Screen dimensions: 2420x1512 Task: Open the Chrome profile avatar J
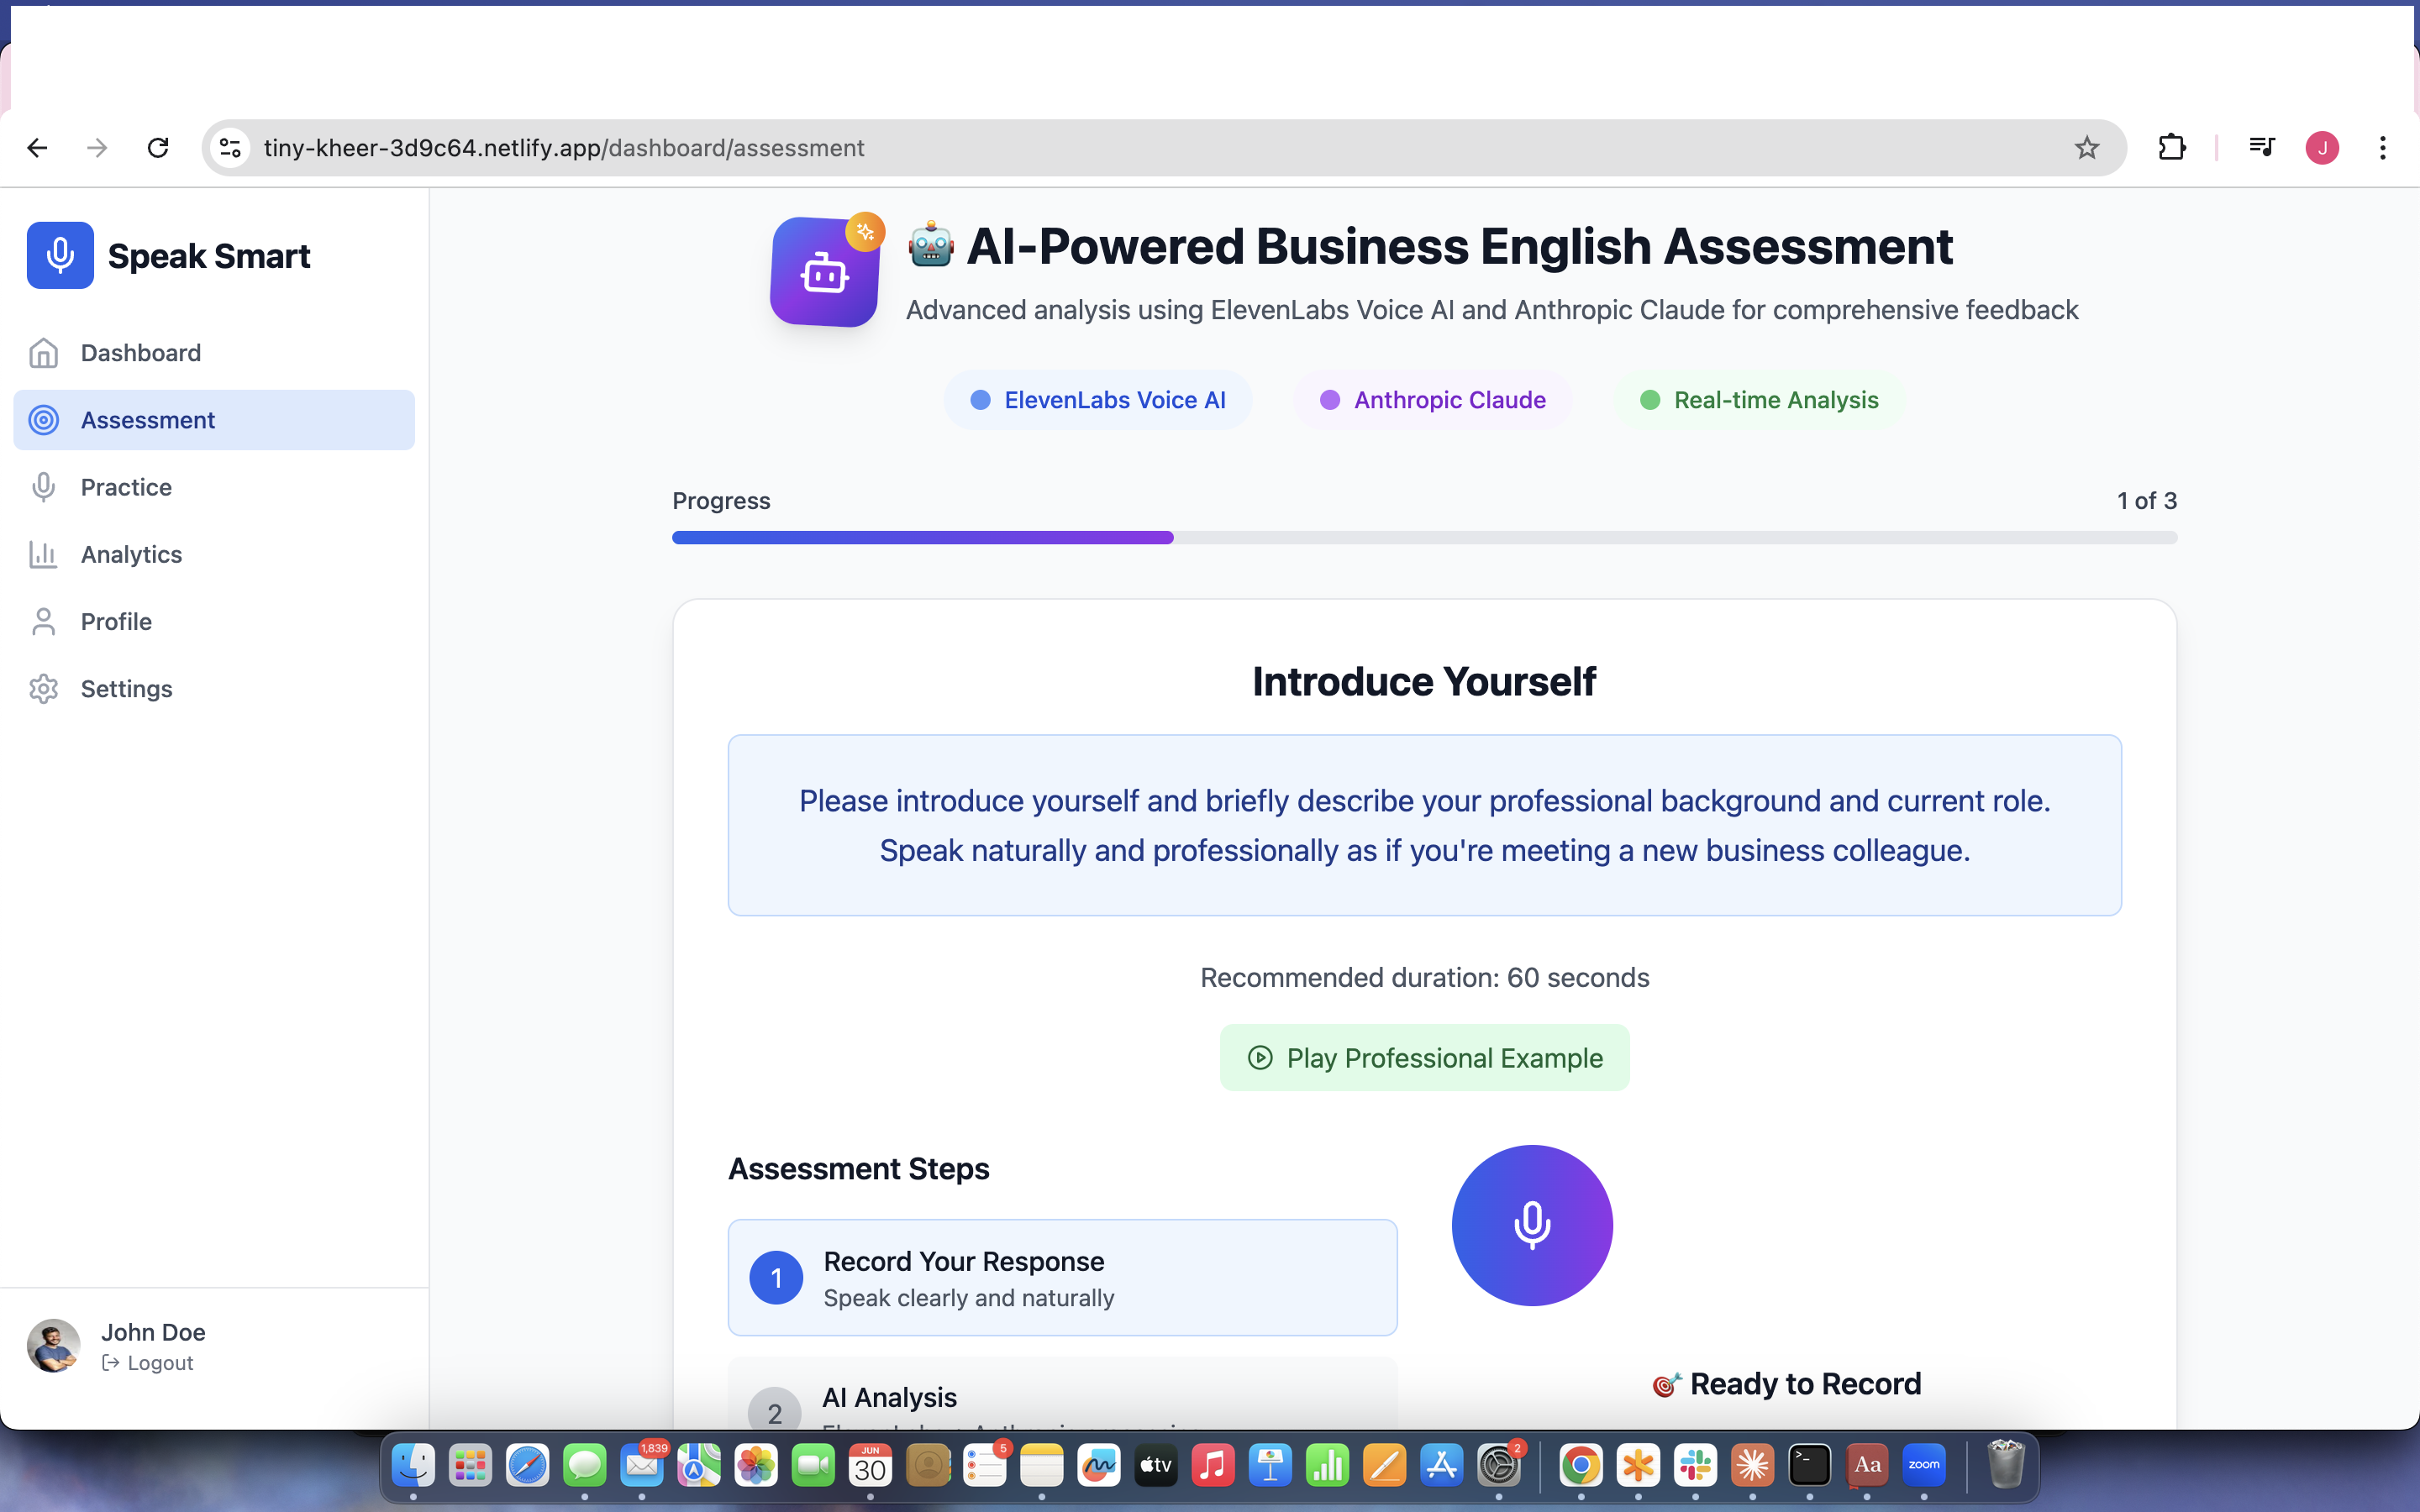(x=2321, y=148)
